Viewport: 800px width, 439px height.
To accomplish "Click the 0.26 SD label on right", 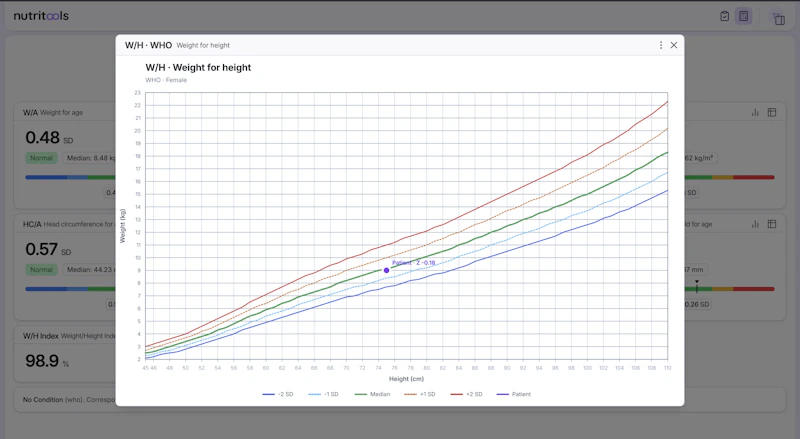I will coord(697,304).
